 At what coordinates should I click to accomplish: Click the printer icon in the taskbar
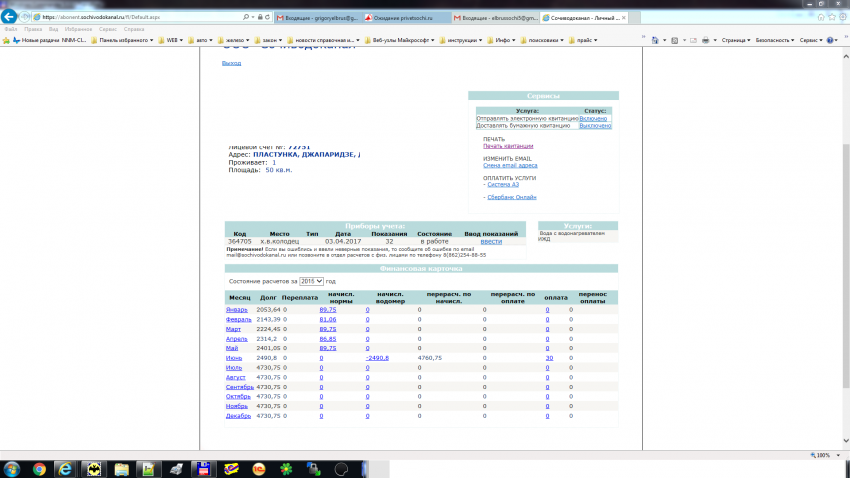pos(176,468)
